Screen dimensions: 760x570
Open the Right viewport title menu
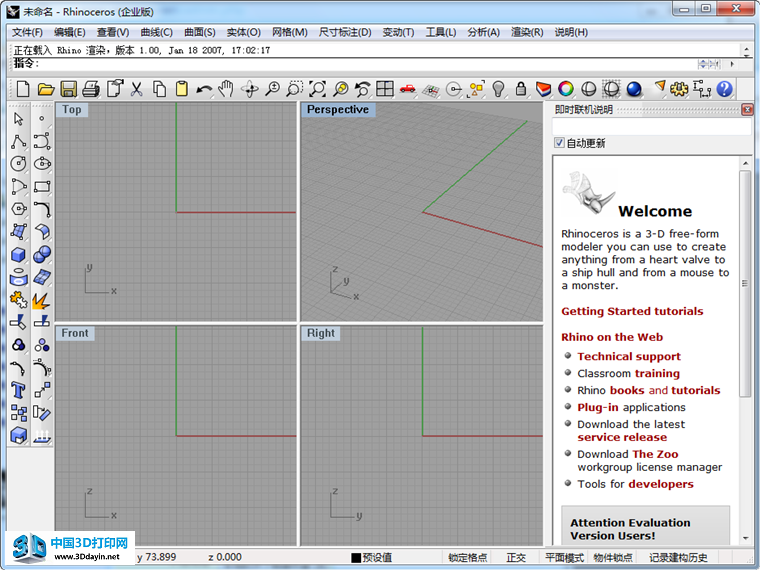(x=320, y=333)
